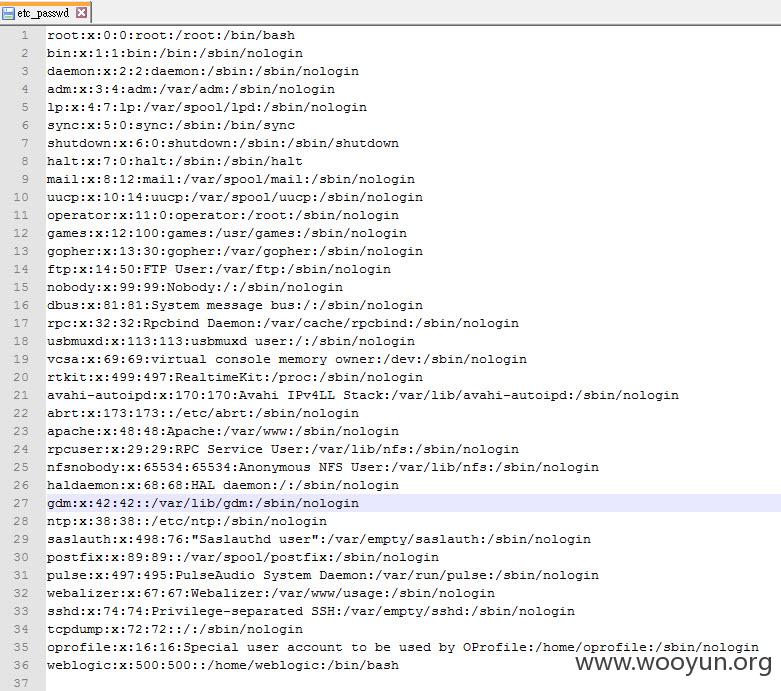Click the mail:x:8:12 line
Screen dimensions: 781x691
pos(231,179)
